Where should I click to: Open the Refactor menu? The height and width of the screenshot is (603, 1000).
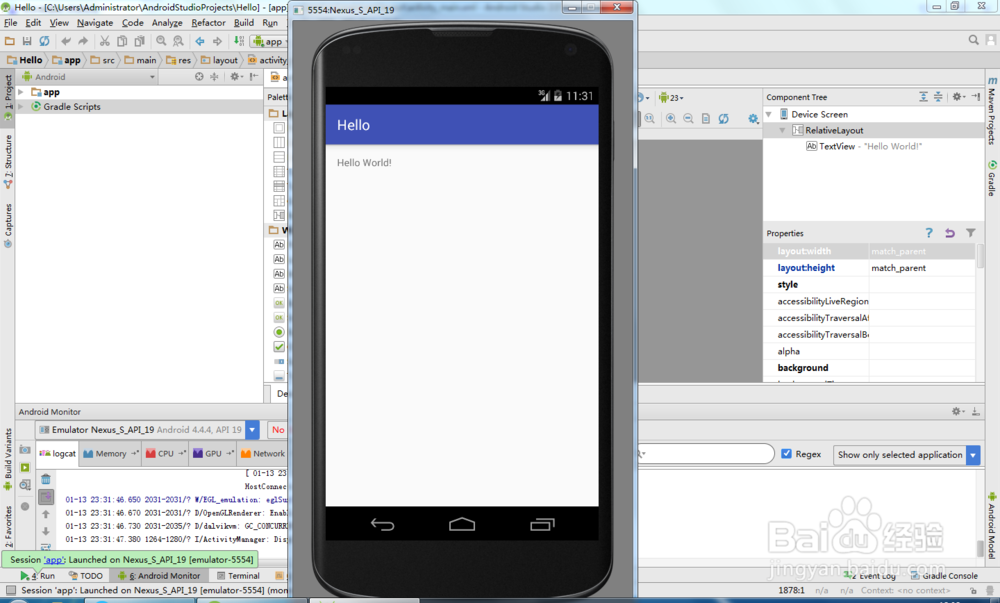(x=208, y=22)
